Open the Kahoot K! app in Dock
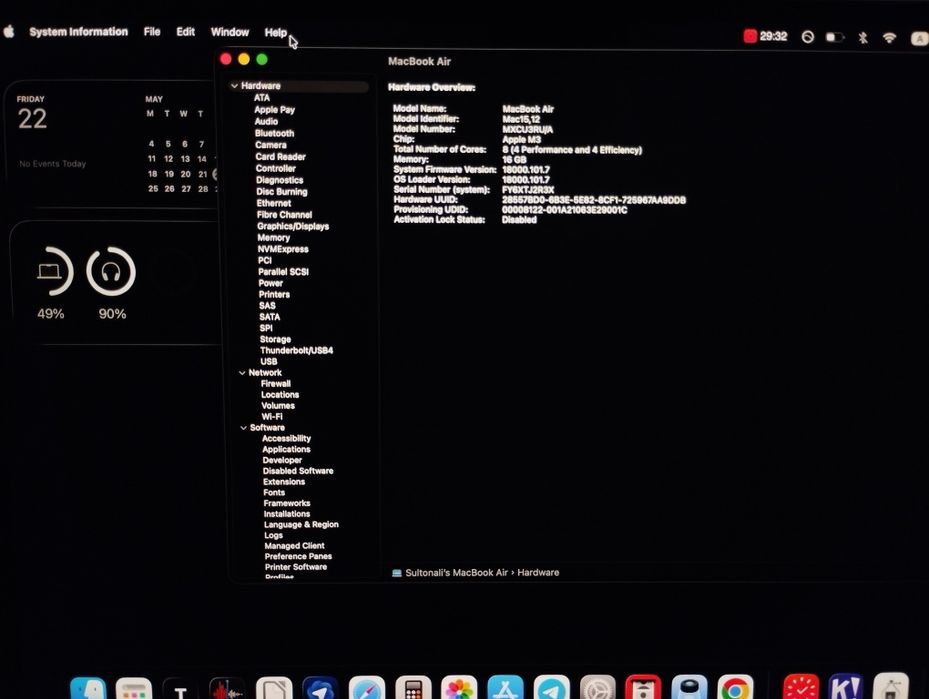The image size is (929, 699). point(845,687)
